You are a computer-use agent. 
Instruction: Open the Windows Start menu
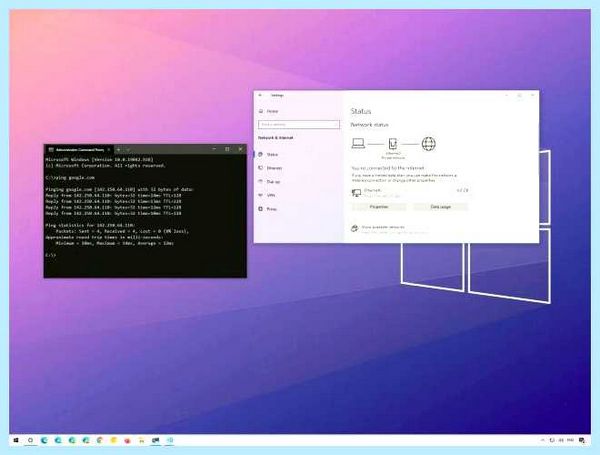click(16, 440)
